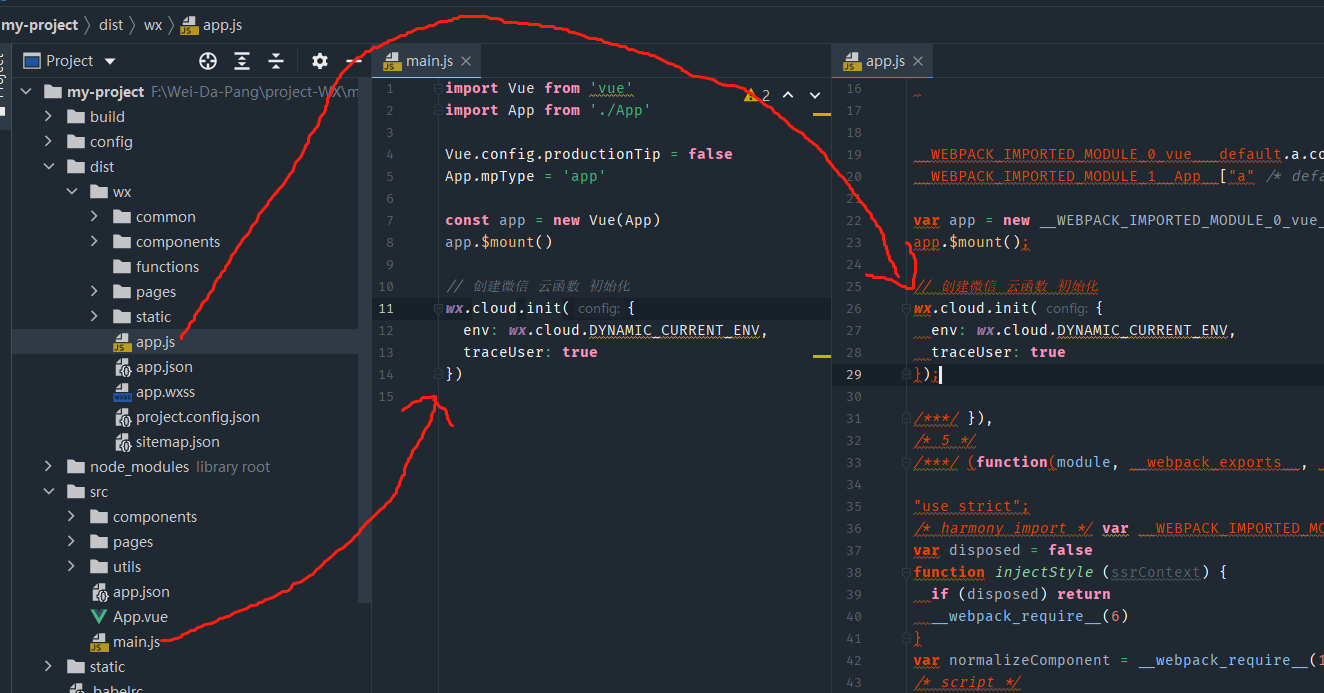Expand the common folder
The image size is (1324, 693).
click(95, 217)
